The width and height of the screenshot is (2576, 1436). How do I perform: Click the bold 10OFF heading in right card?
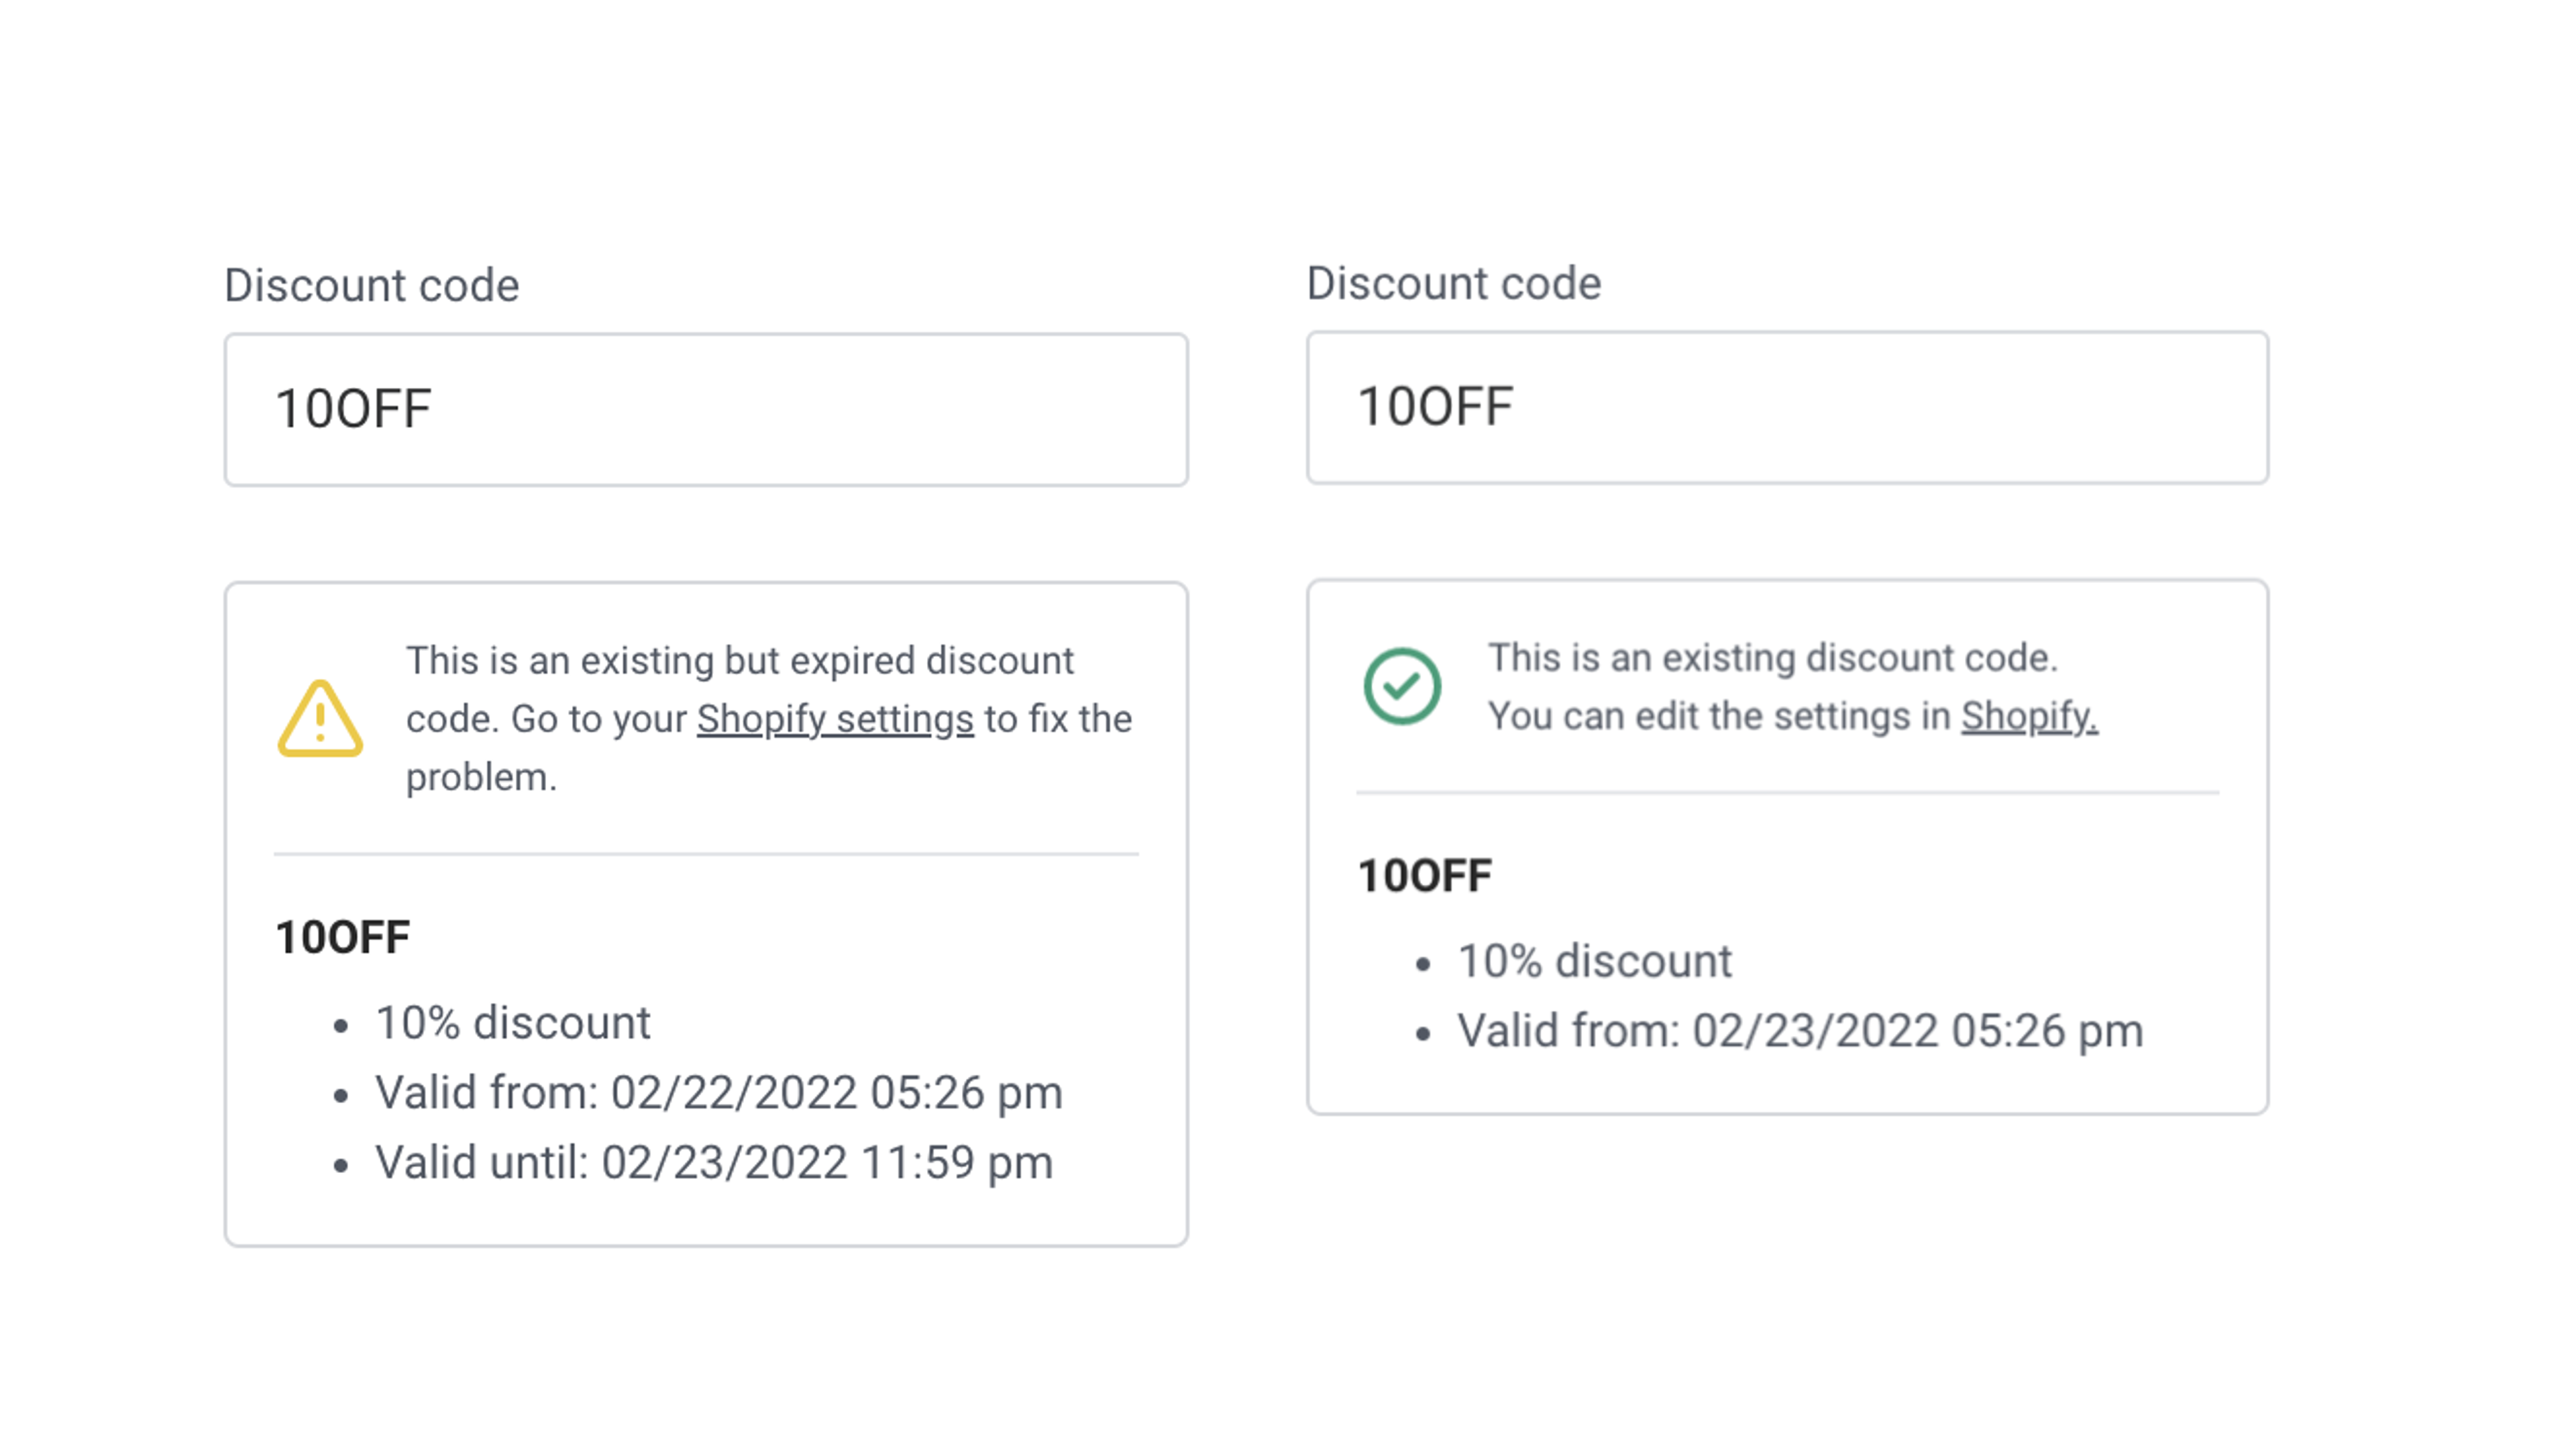(1424, 873)
